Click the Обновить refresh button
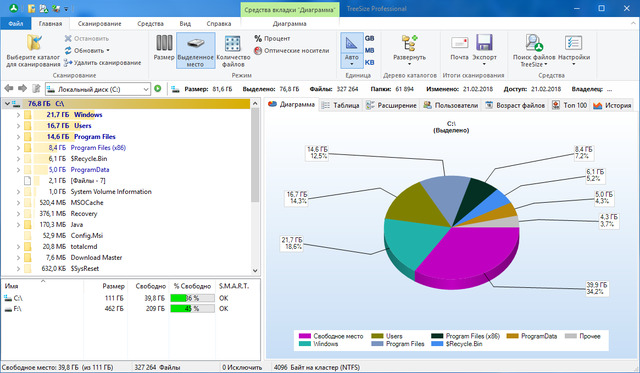This screenshot has width=640, height=373. [x=87, y=51]
